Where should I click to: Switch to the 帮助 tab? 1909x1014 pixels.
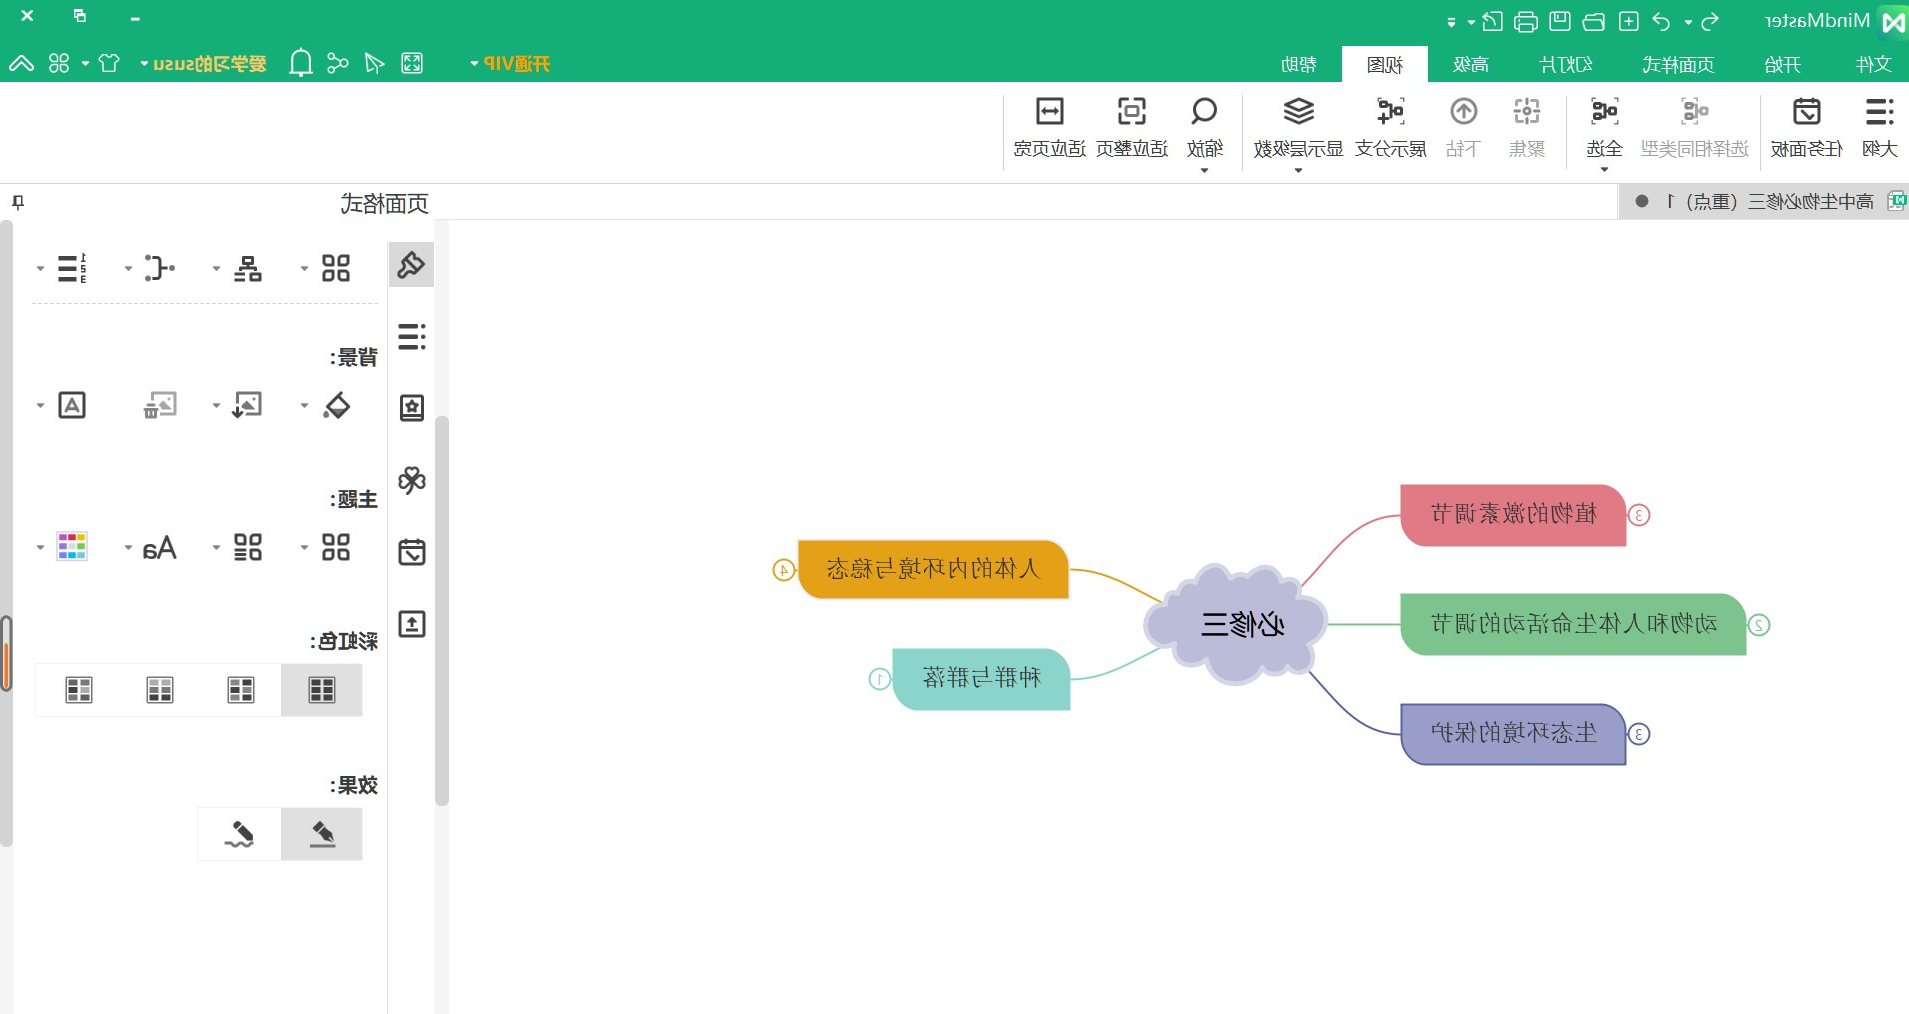click(1298, 64)
